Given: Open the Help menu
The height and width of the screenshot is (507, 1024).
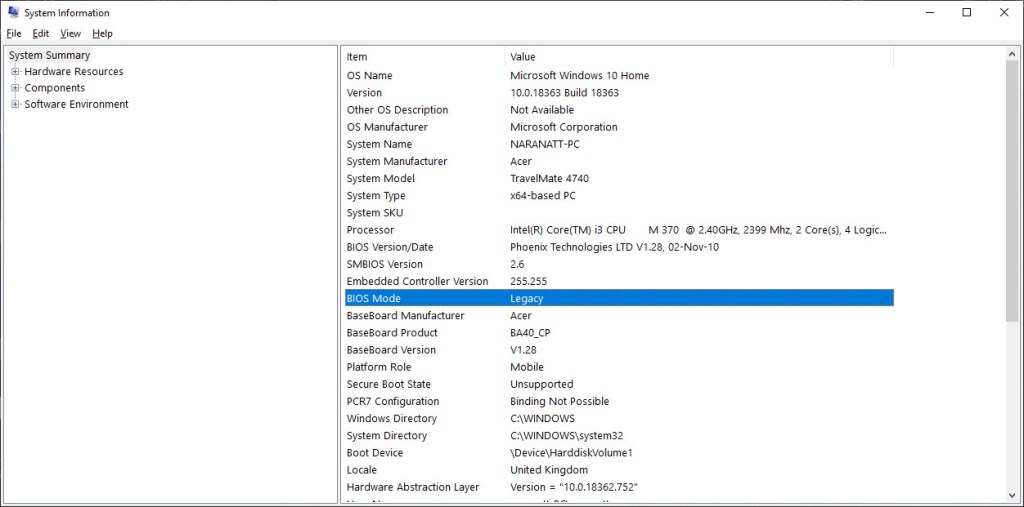Looking at the screenshot, I should [102, 33].
